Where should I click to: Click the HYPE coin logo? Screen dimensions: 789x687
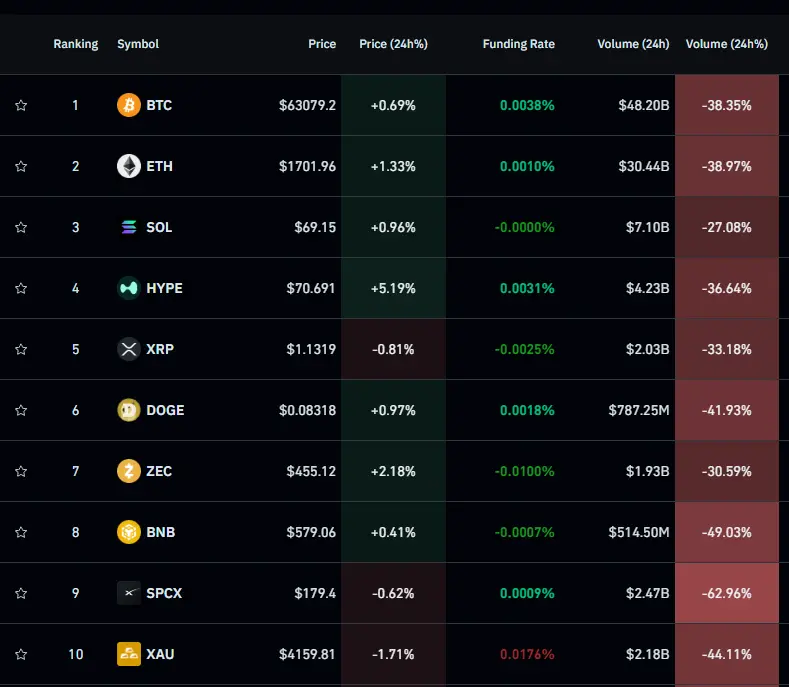click(x=129, y=288)
